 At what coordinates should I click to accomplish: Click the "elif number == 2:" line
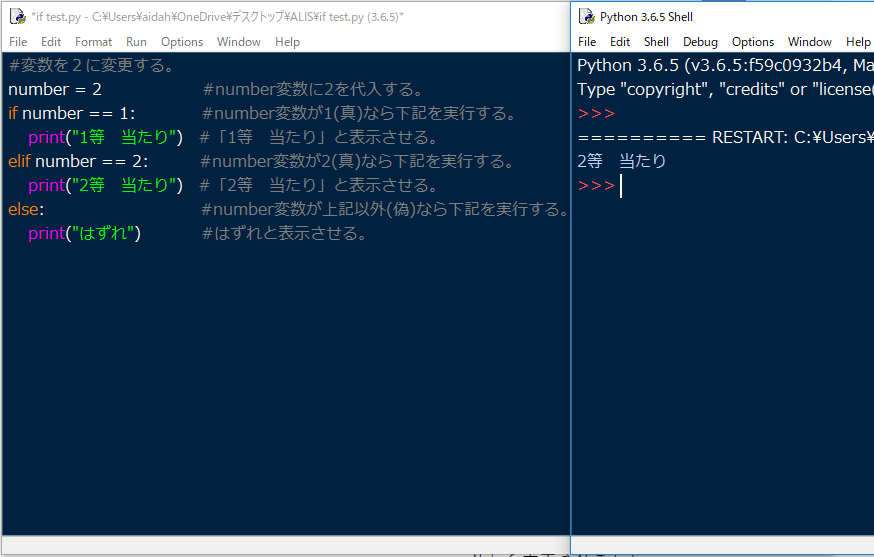(x=78, y=162)
